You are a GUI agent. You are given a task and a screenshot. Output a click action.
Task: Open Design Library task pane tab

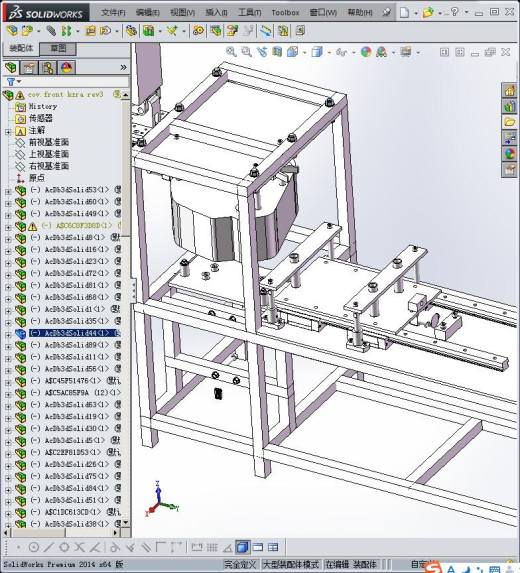pyautogui.click(x=509, y=107)
